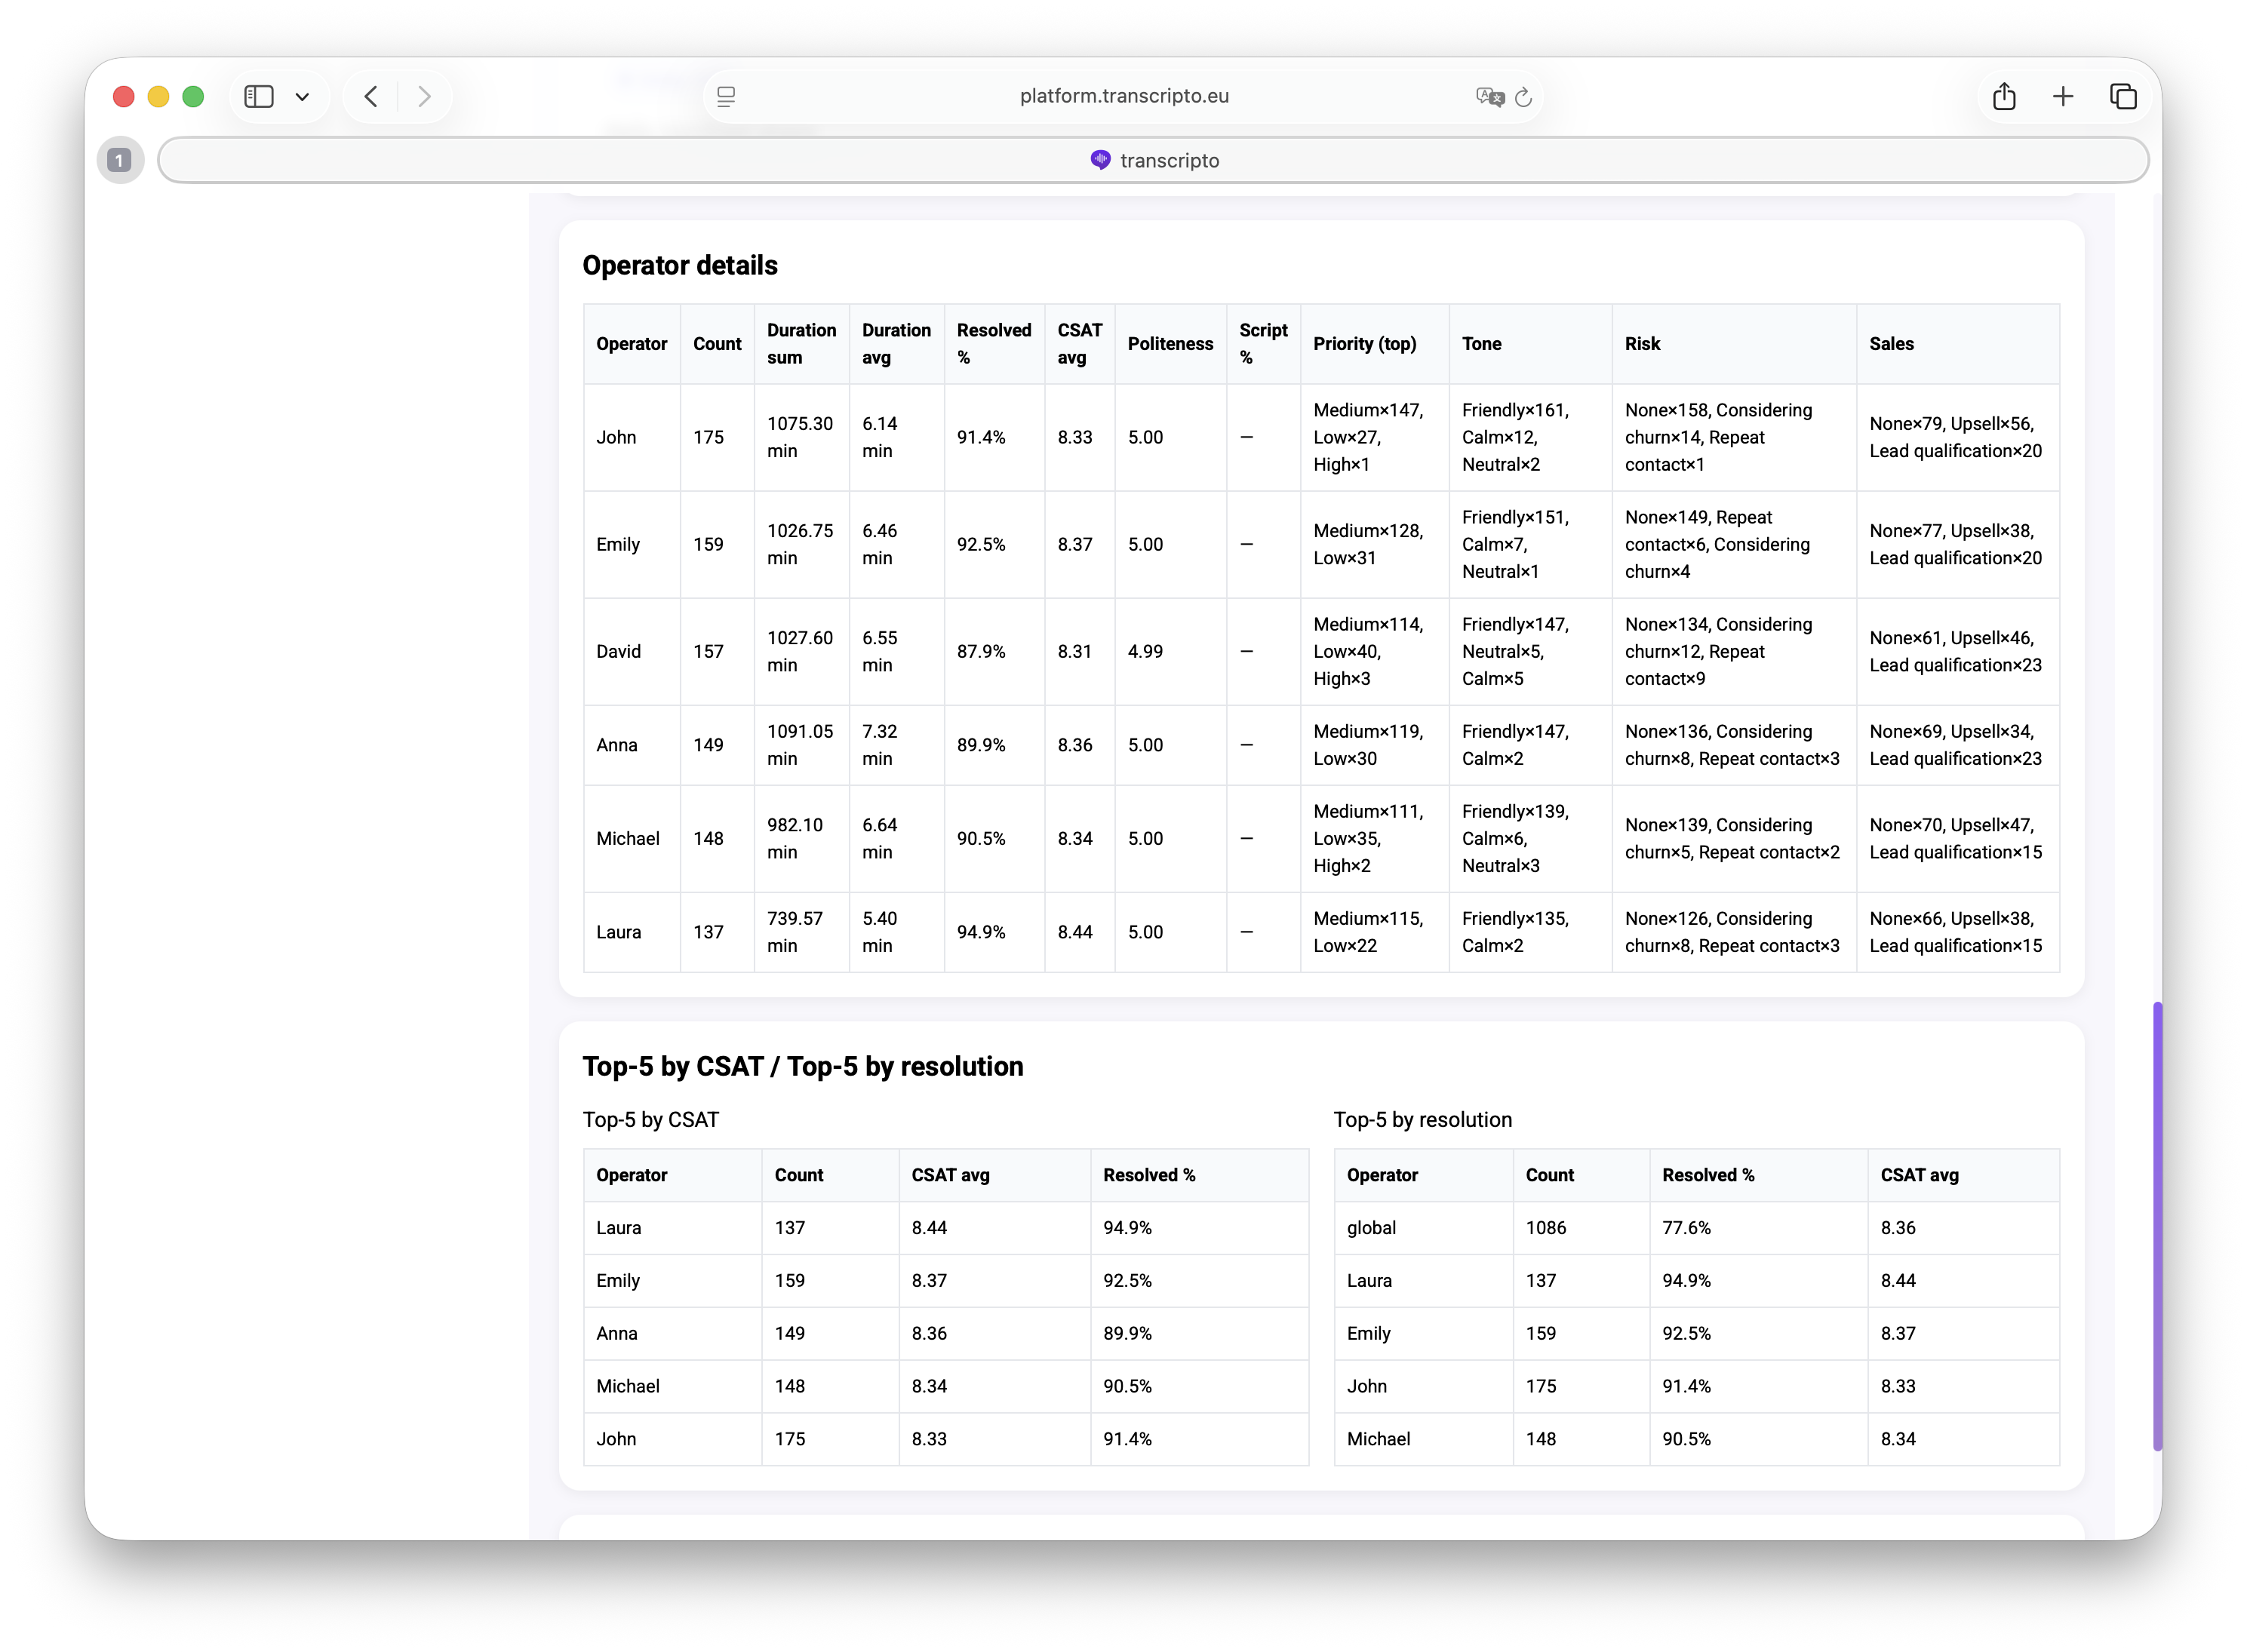Click the translate page icon

pos(1489,96)
